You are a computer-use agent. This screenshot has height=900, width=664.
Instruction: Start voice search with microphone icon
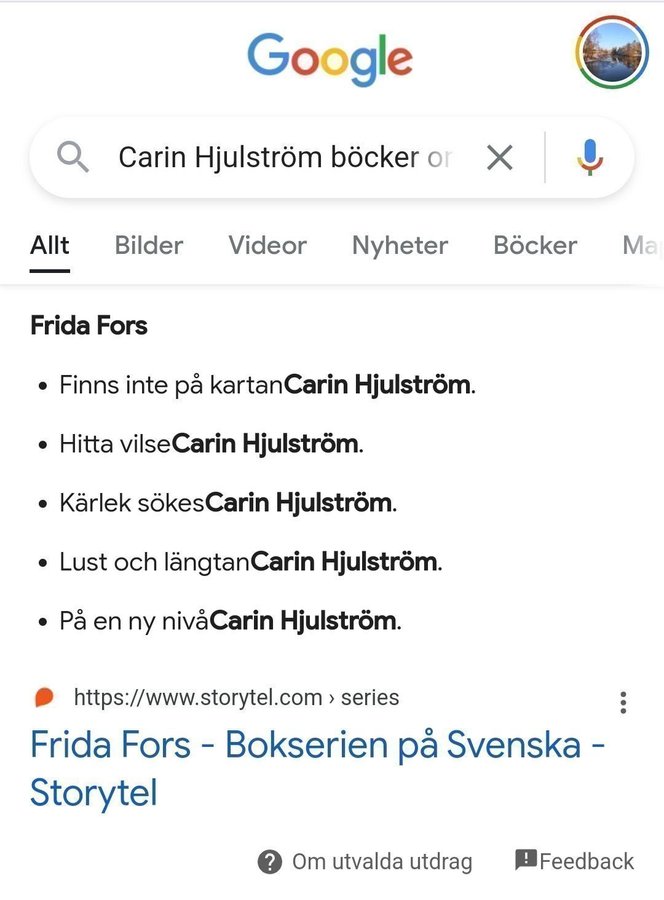pyautogui.click(x=590, y=157)
